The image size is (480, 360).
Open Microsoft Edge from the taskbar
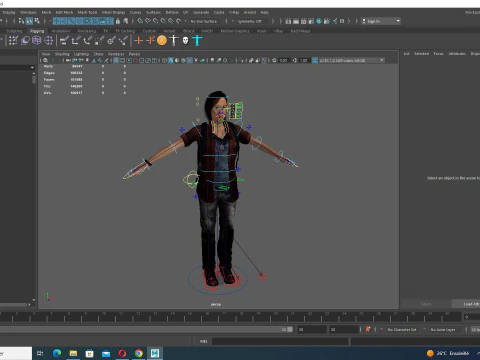[57, 353]
